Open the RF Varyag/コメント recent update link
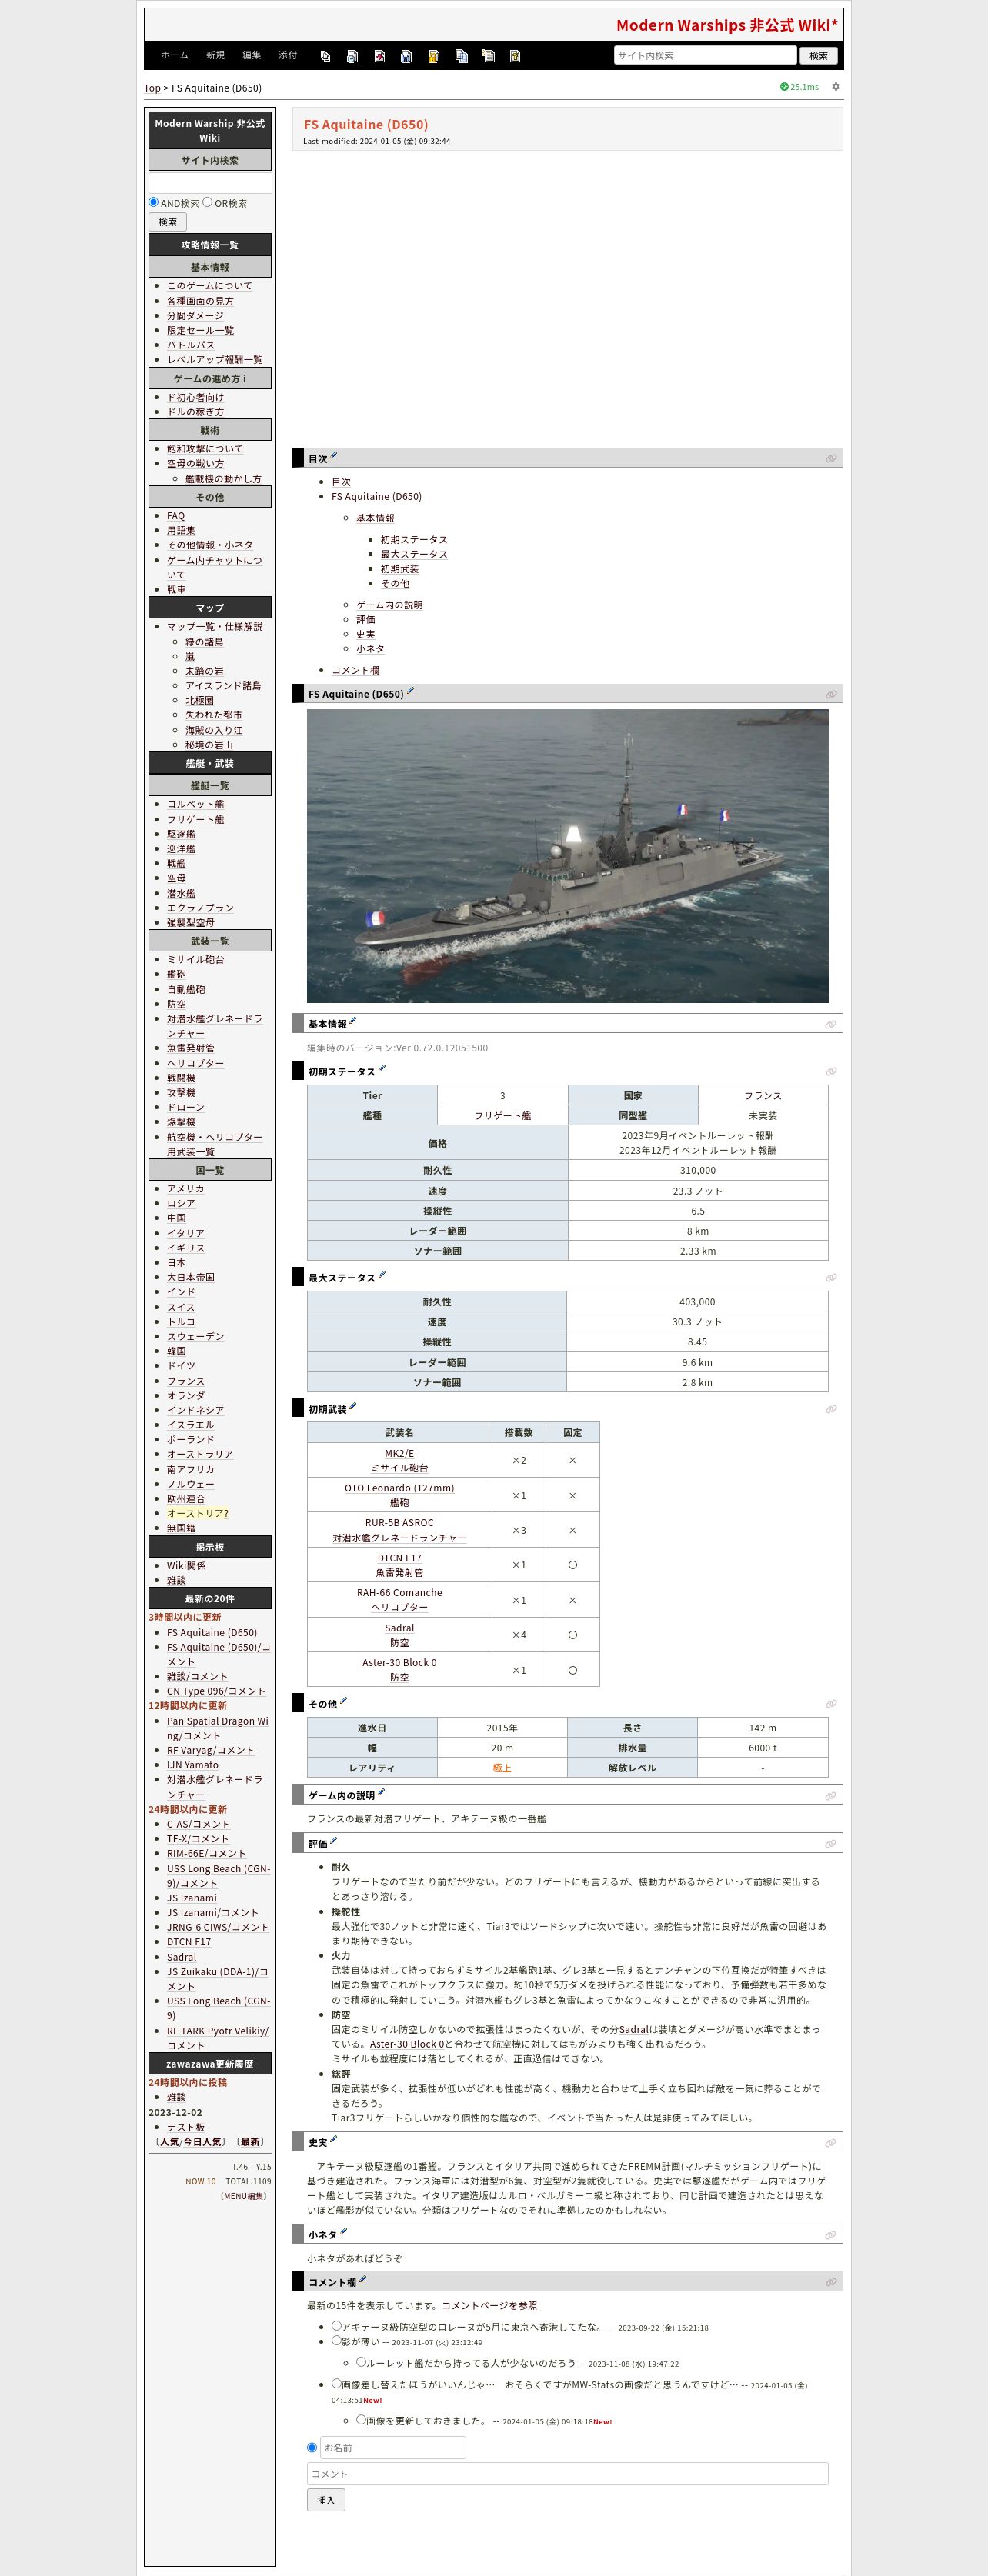 pos(210,1750)
